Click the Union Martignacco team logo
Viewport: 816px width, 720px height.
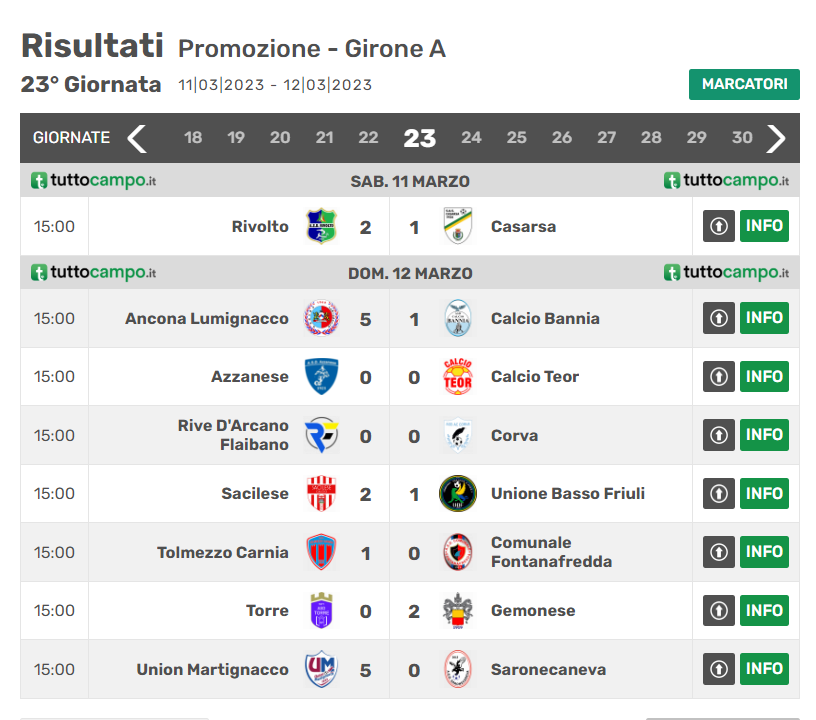pos(321,670)
